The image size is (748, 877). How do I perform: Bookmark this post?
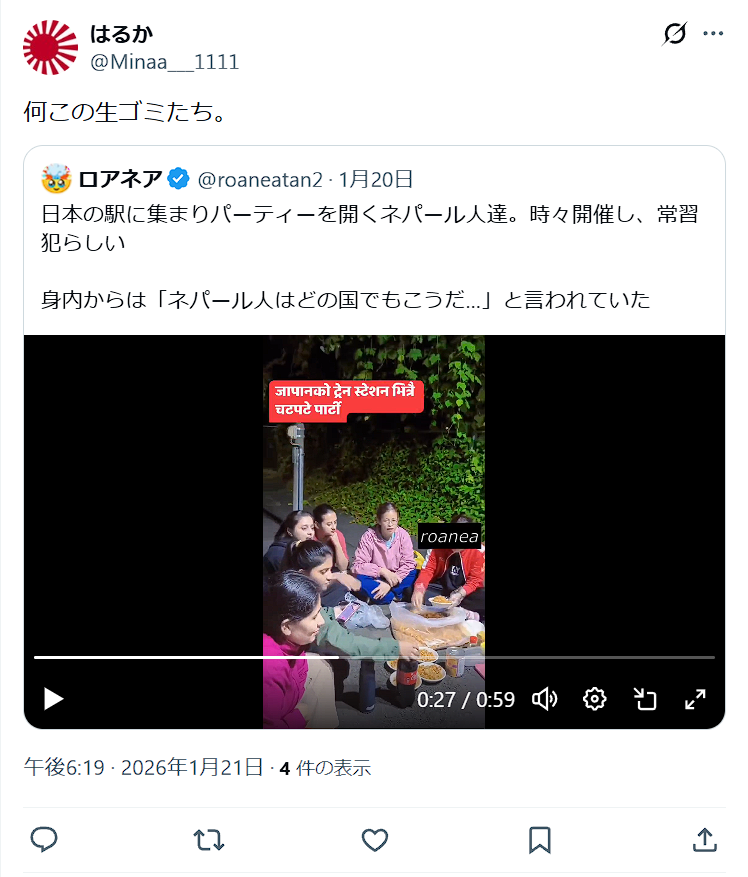click(x=540, y=840)
